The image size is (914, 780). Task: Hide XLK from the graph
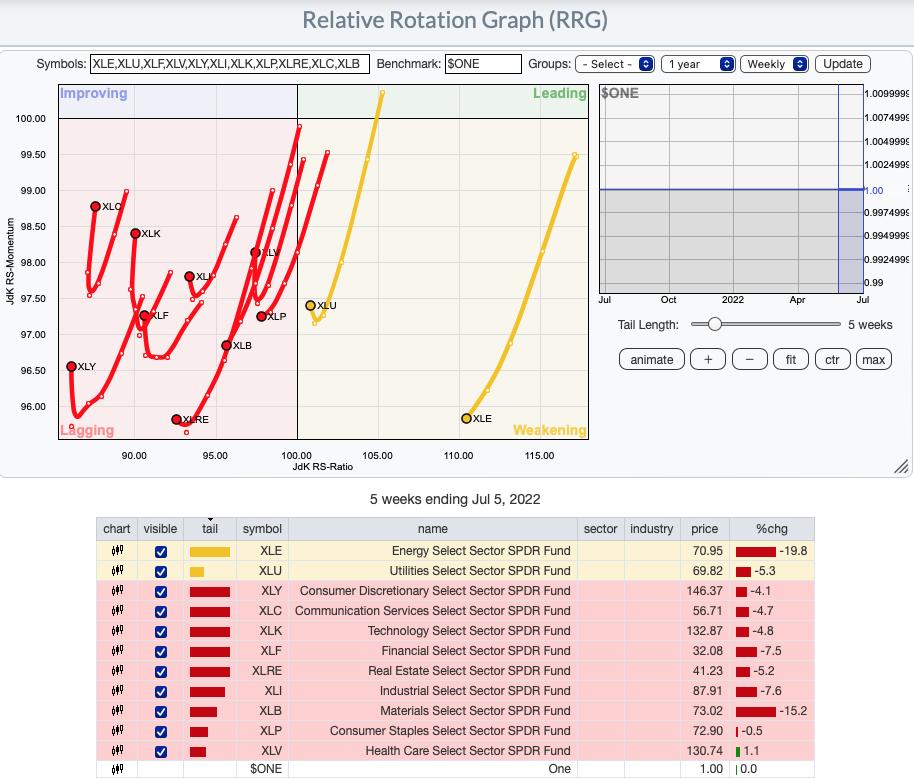(161, 631)
